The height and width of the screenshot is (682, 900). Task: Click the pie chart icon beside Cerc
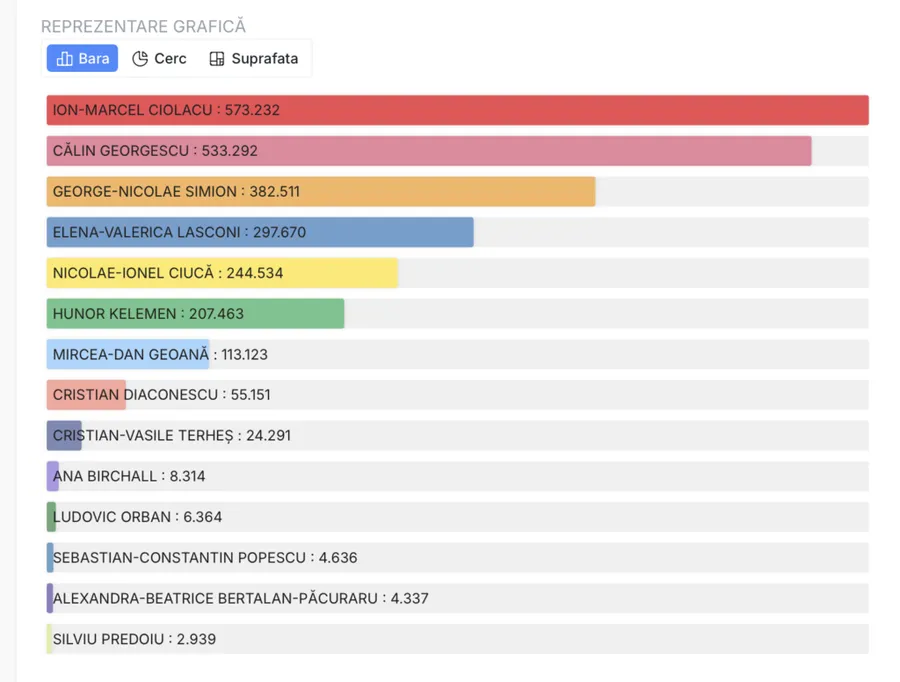(140, 59)
